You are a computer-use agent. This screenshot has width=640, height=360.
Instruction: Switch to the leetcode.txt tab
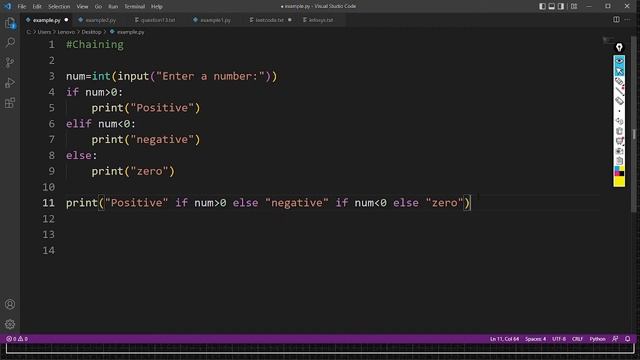point(269,20)
